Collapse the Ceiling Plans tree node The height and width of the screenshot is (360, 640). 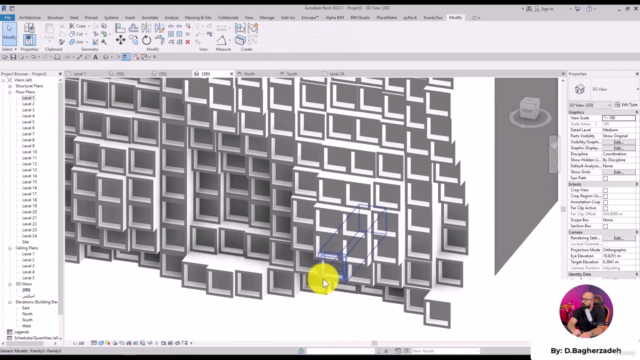tap(10, 248)
